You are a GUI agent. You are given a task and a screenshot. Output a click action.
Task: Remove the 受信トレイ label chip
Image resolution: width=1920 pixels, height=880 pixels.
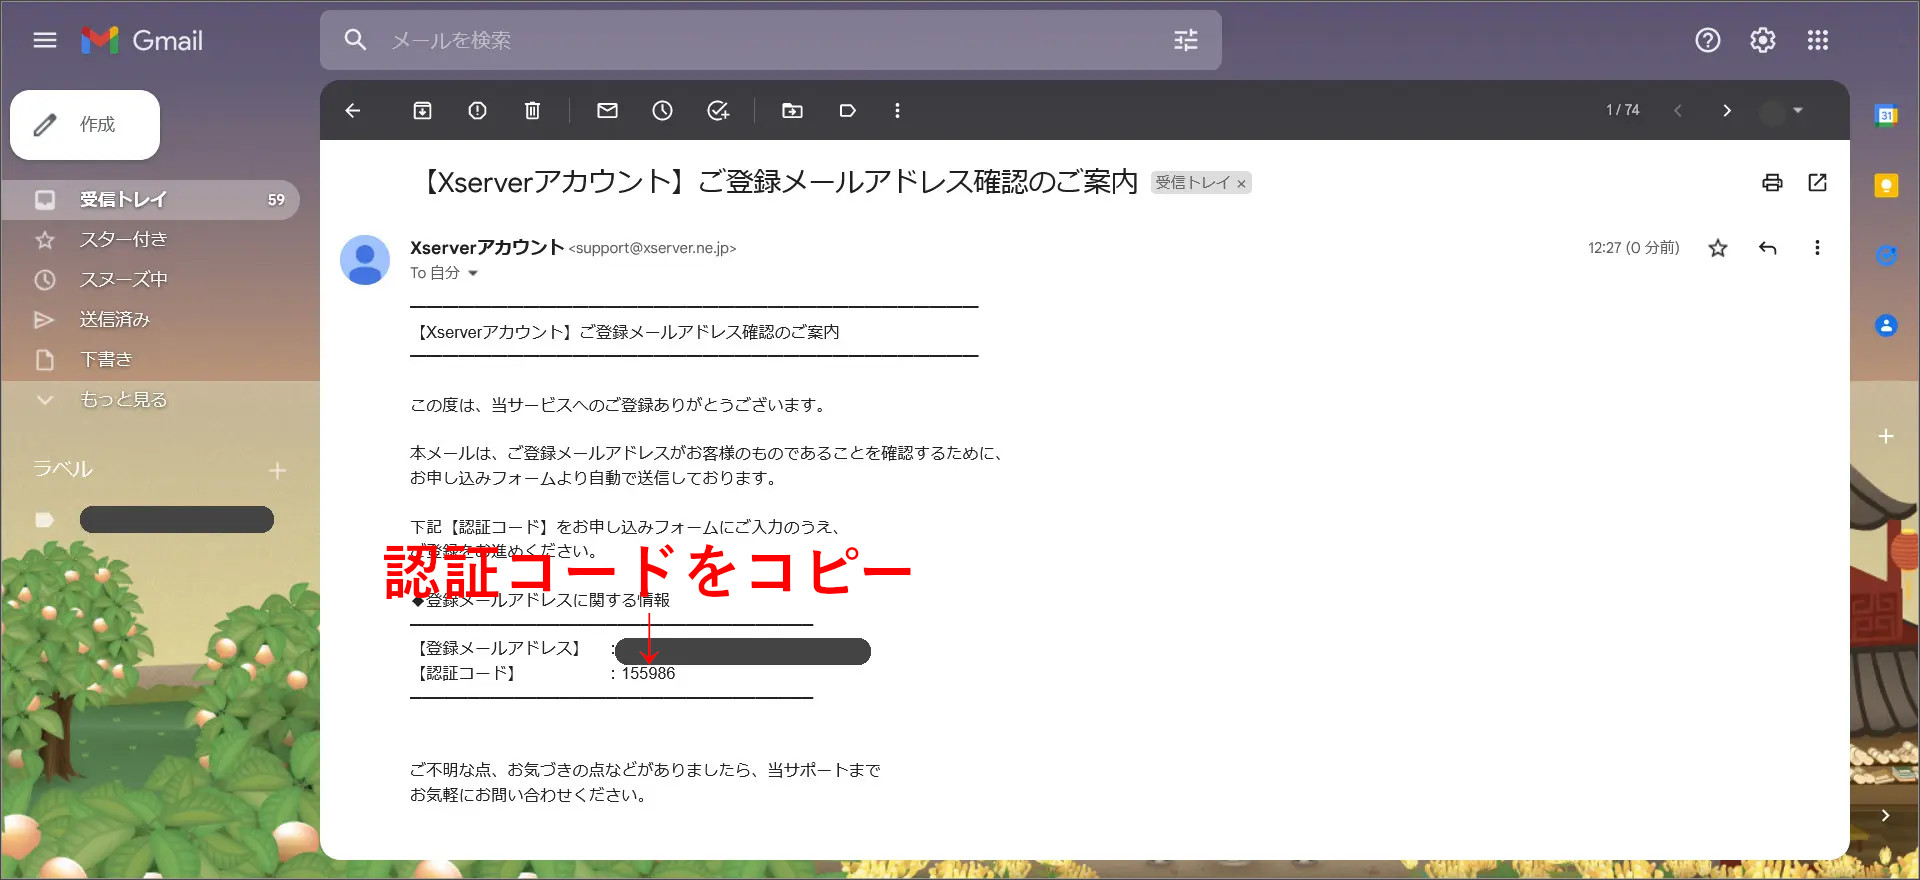[x=1241, y=184]
